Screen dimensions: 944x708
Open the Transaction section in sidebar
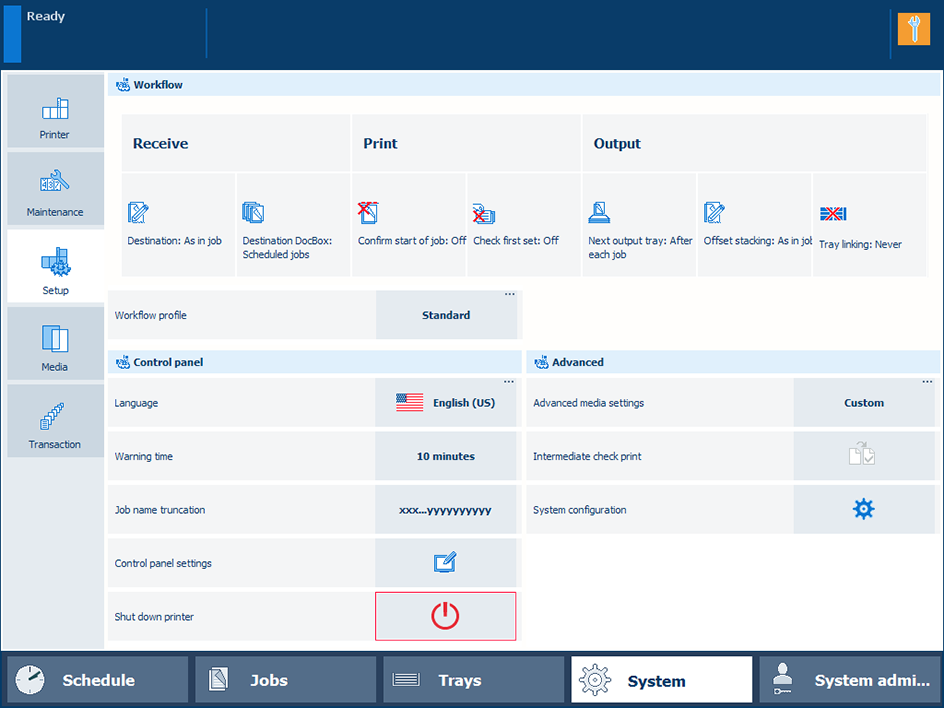[55, 421]
